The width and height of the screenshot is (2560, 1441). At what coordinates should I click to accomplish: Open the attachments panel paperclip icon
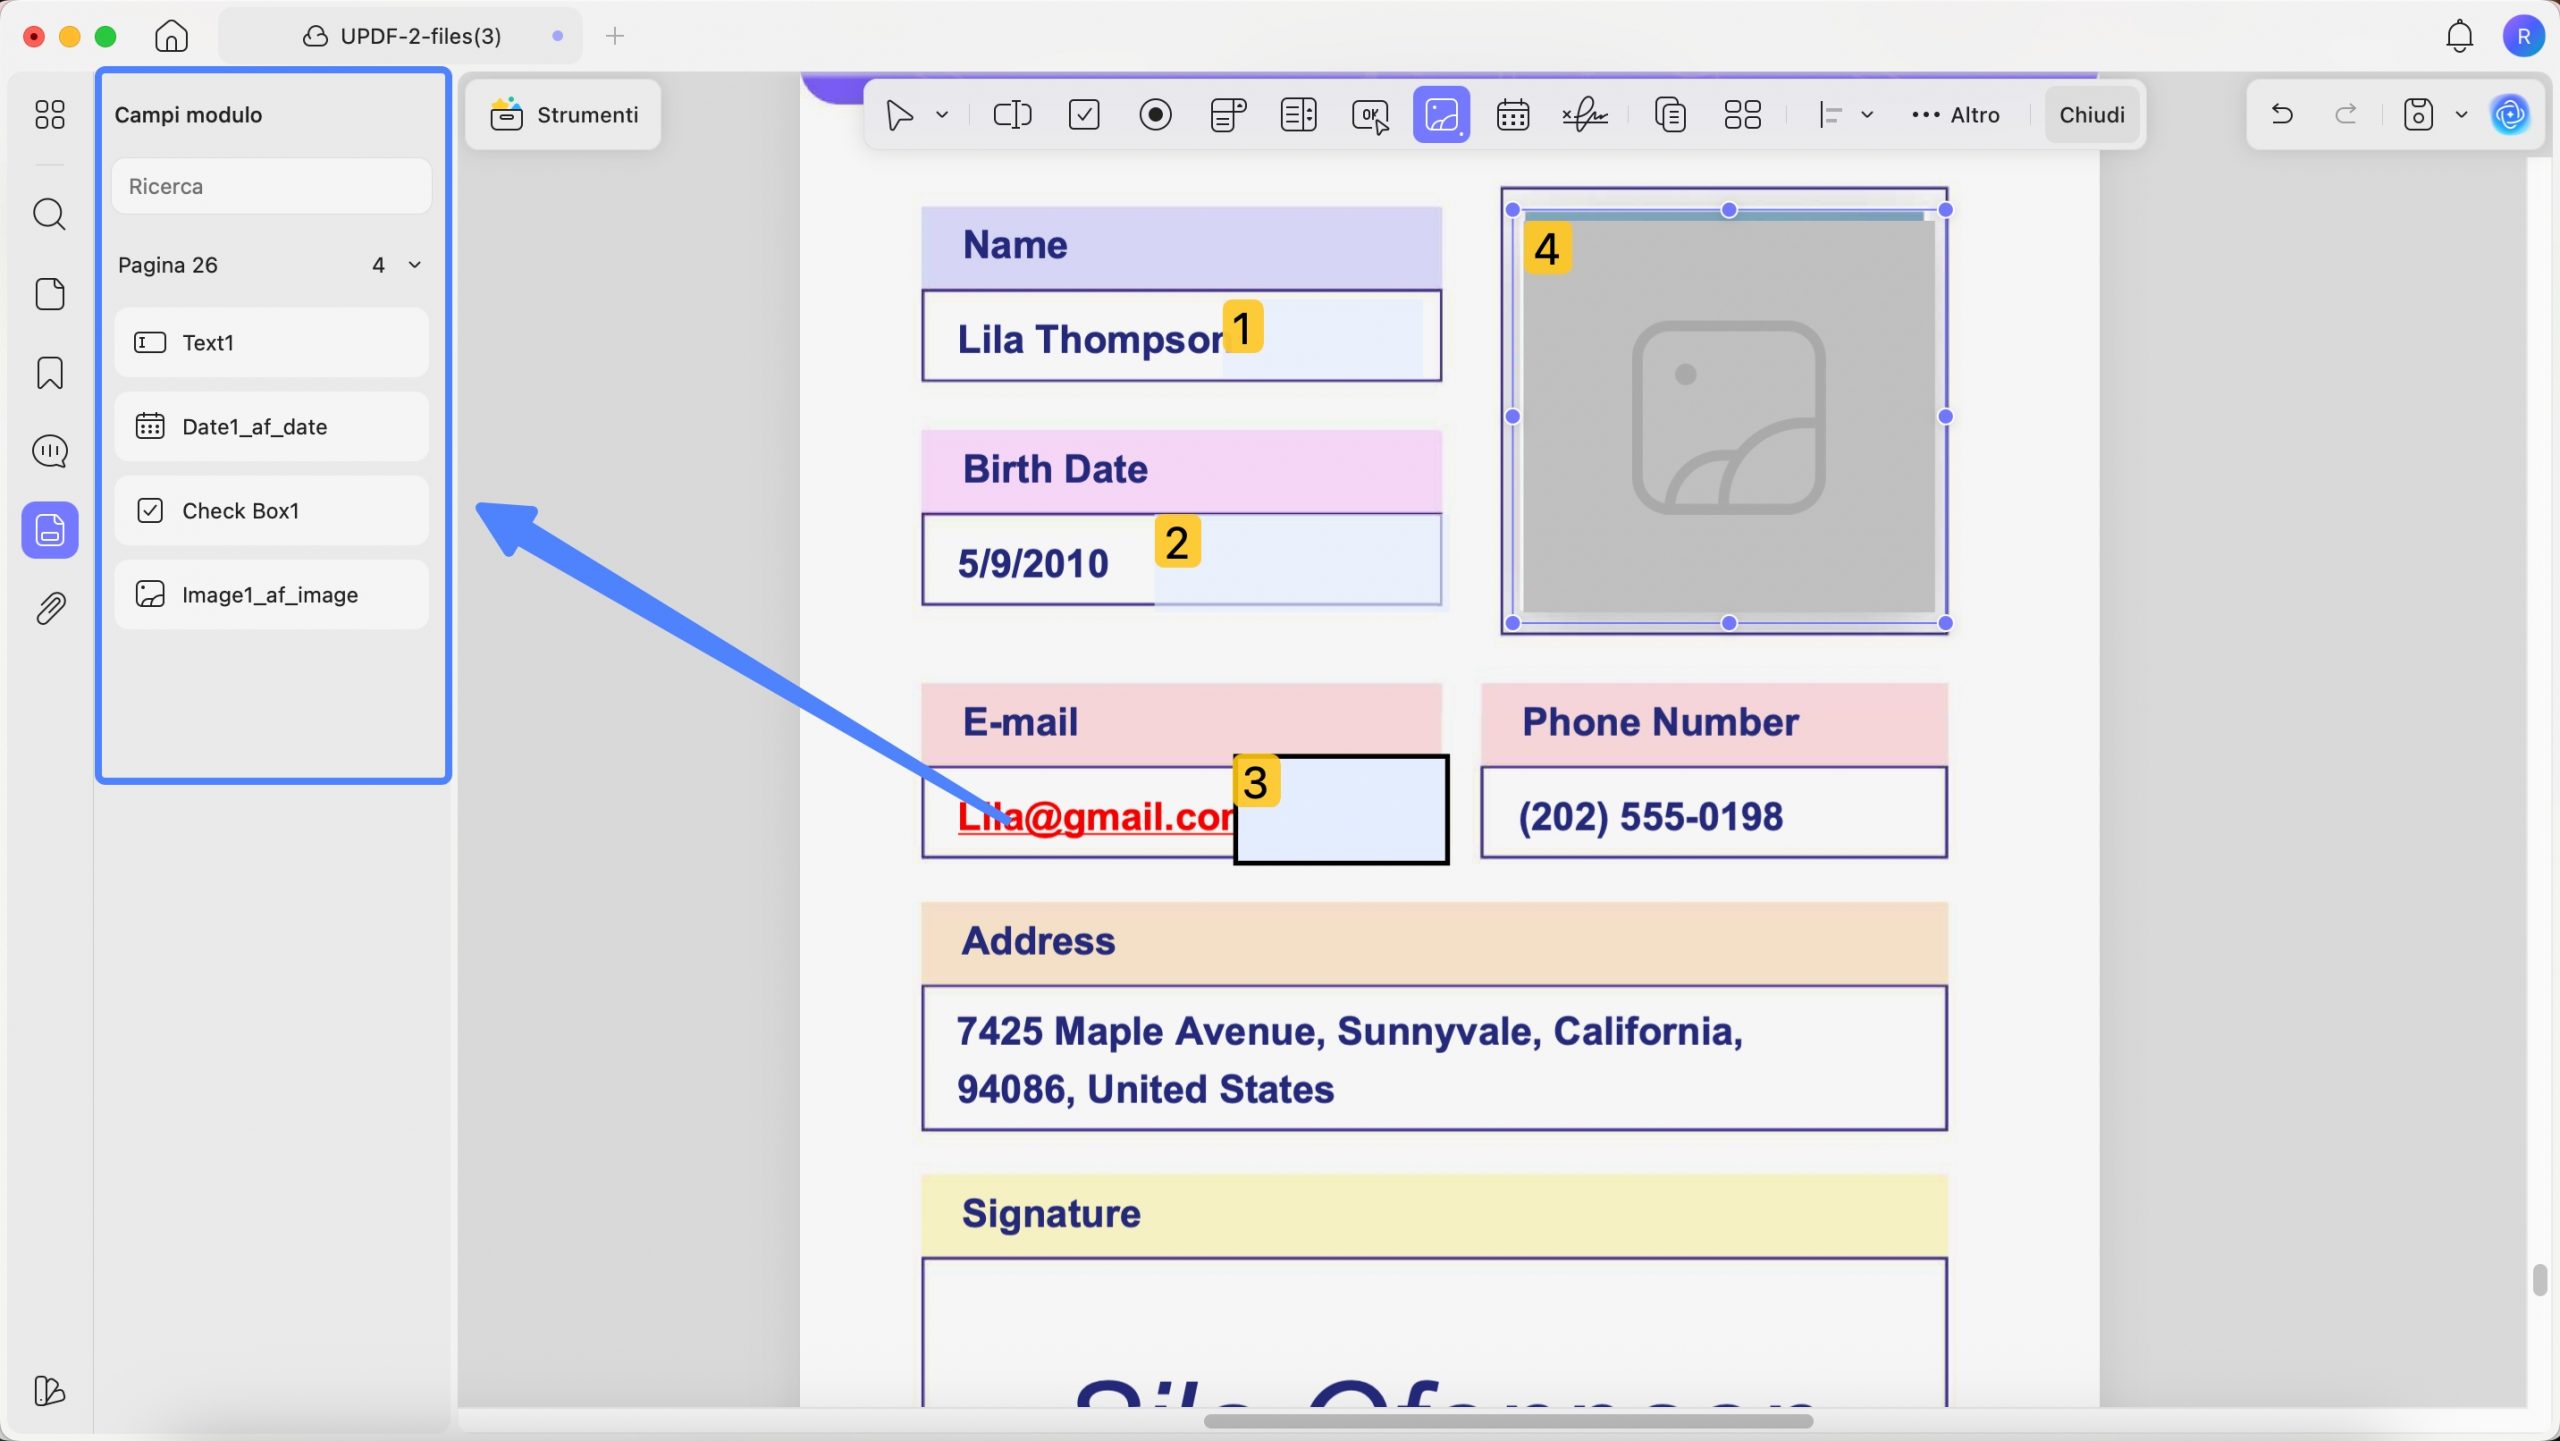pyautogui.click(x=50, y=608)
